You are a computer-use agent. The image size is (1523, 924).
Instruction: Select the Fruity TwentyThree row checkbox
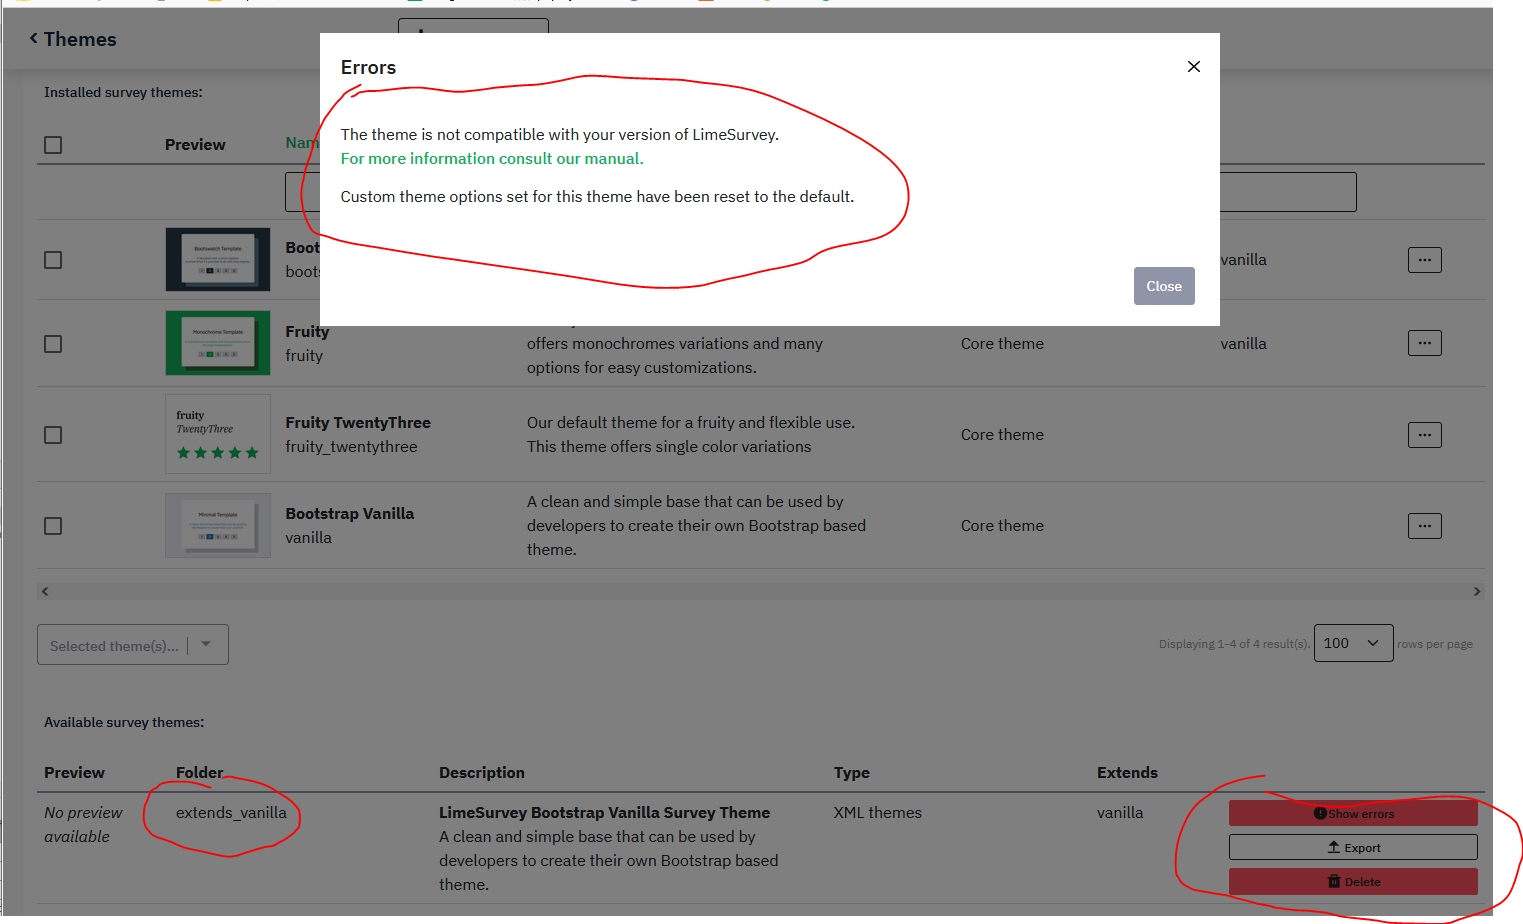53,435
